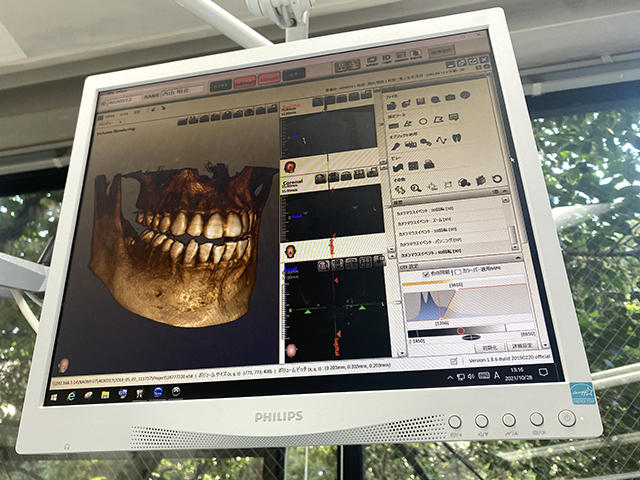The image size is (640, 480).
Task: Click the red circle handle on gradient bar
Action: click(461, 329)
